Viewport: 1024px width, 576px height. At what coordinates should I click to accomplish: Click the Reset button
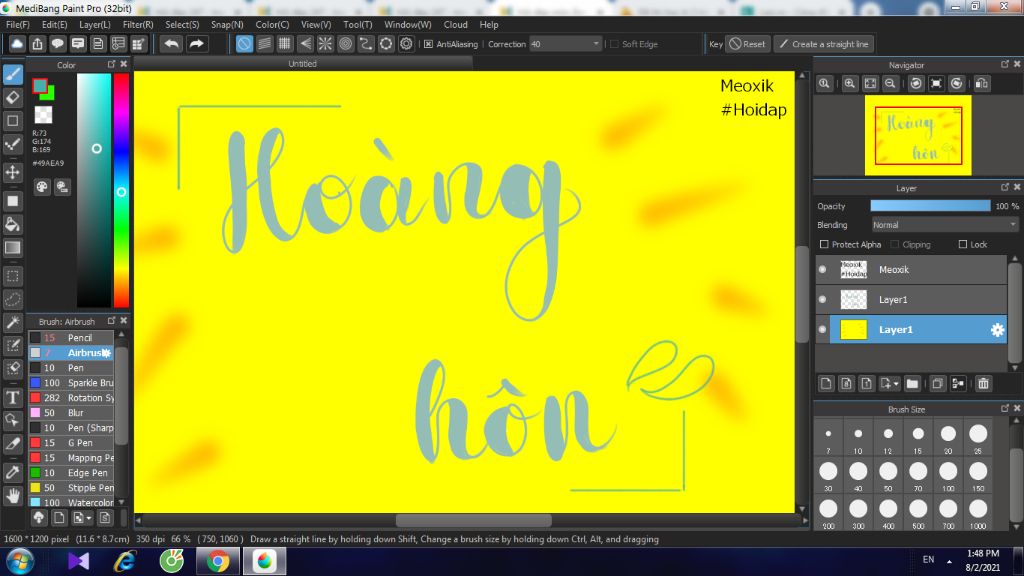(x=748, y=44)
